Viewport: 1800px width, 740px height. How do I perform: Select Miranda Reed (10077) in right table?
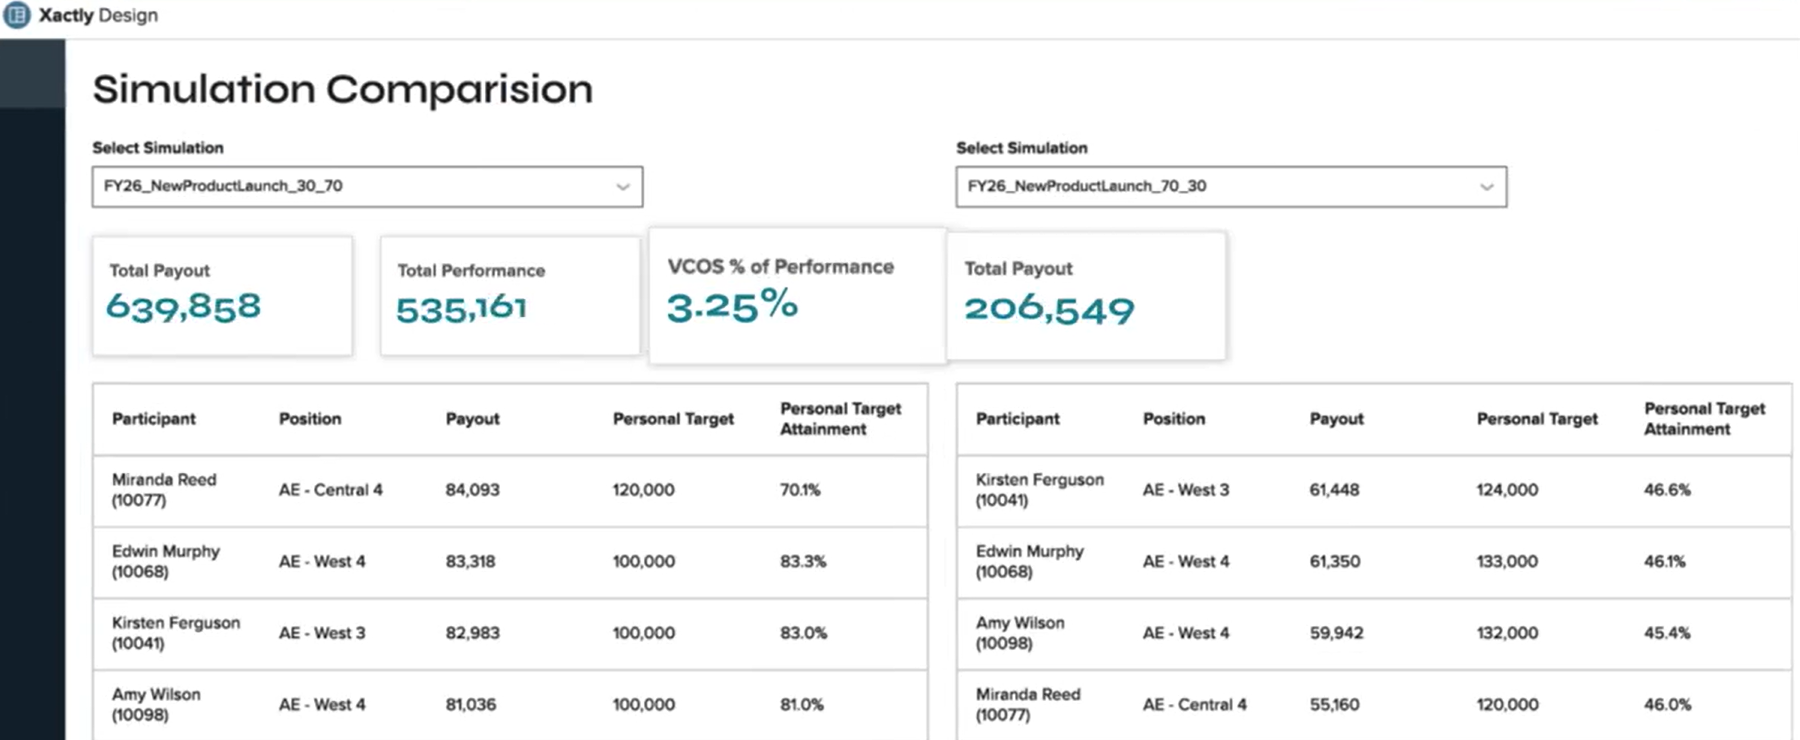point(1028,705)
